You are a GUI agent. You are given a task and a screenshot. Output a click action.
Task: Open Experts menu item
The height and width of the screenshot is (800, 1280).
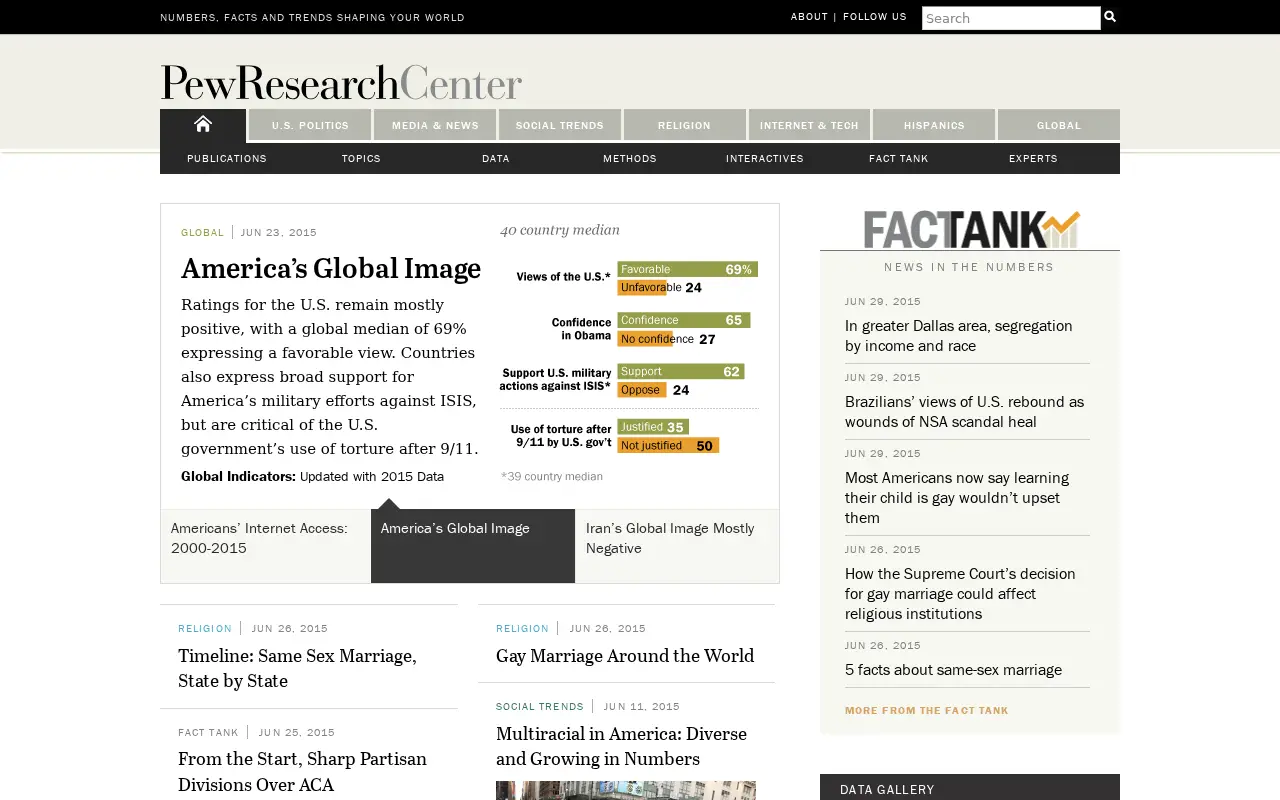tap(1033, 158)
